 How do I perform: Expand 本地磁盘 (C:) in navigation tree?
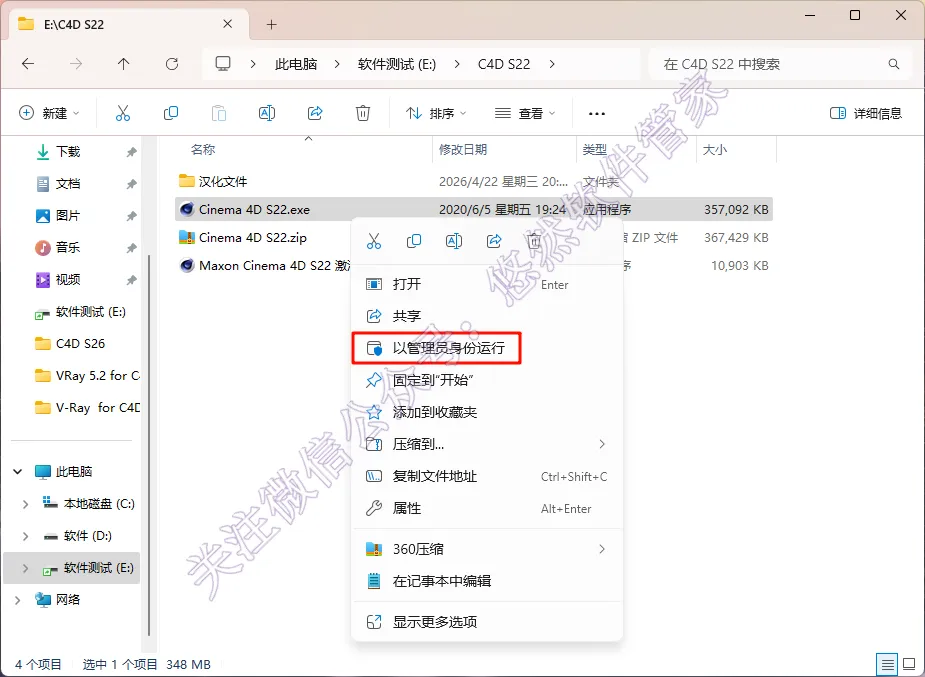click(25, 504)
